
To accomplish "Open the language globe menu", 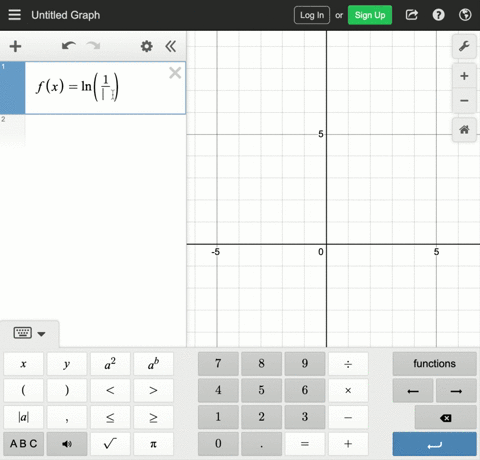I will [465, 15].
